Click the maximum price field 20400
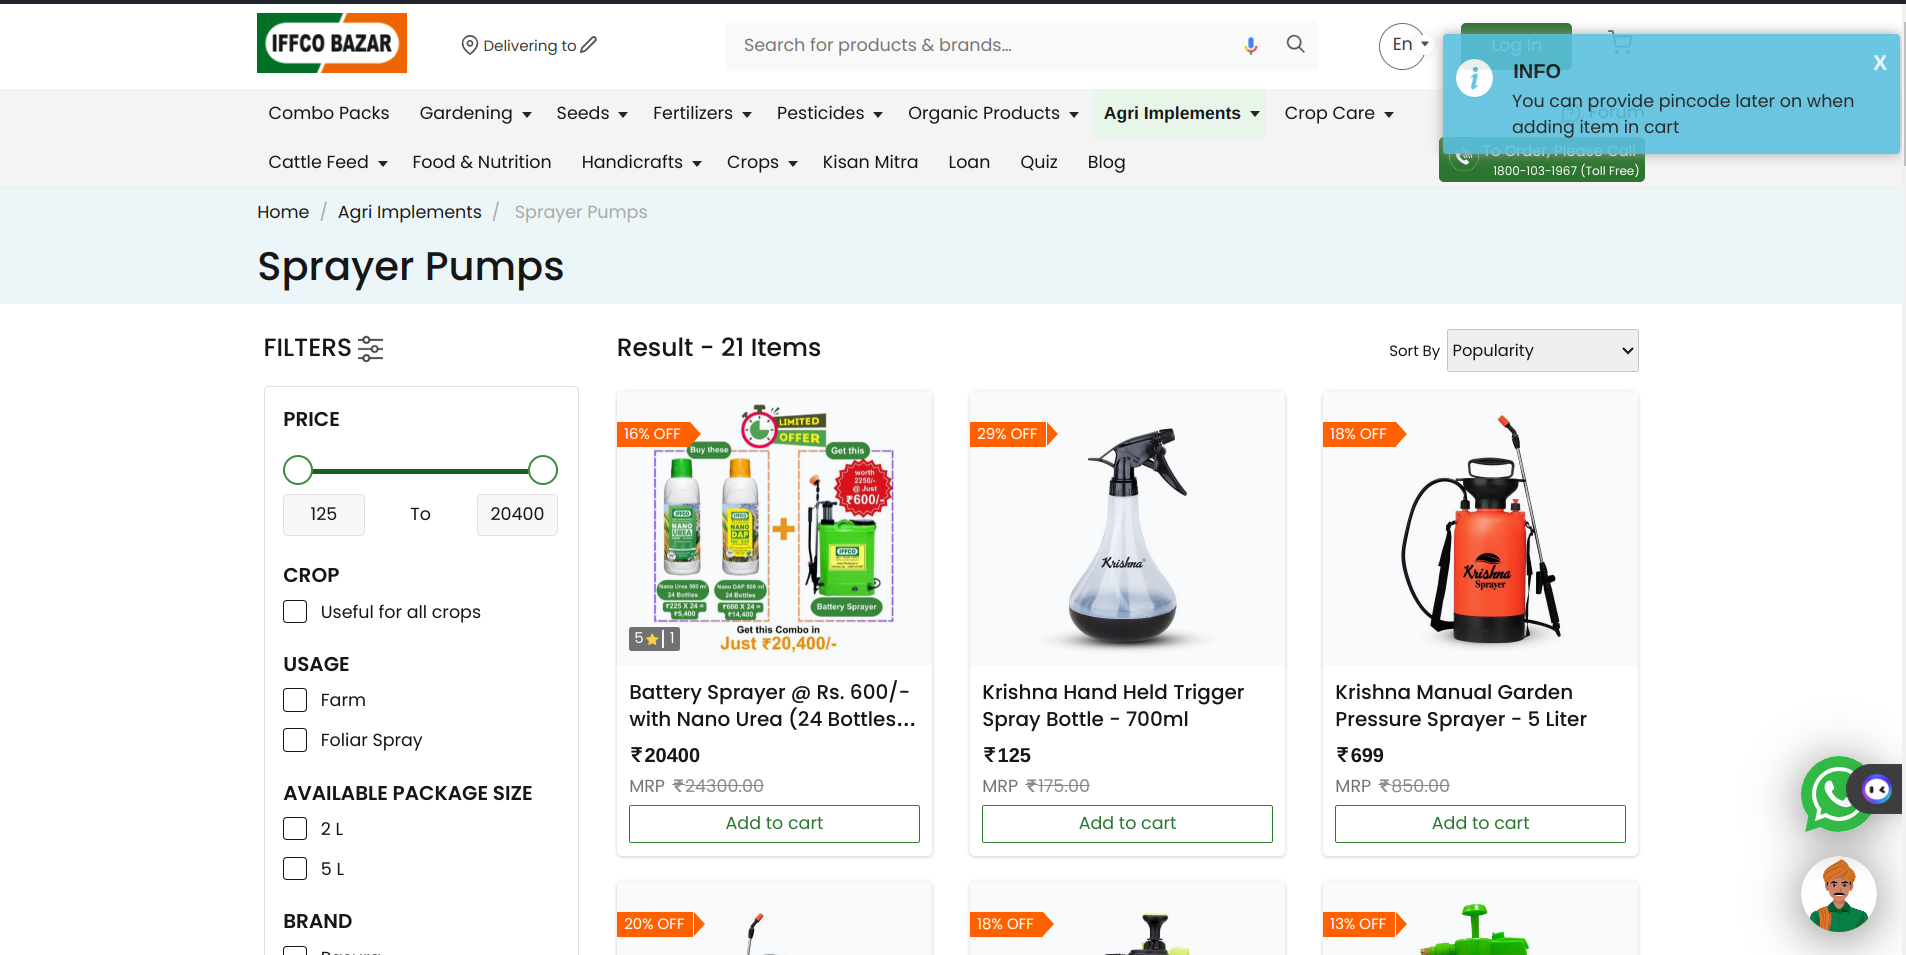Image resolution: width=1906 pixels, height=955 pixels. 517,514
